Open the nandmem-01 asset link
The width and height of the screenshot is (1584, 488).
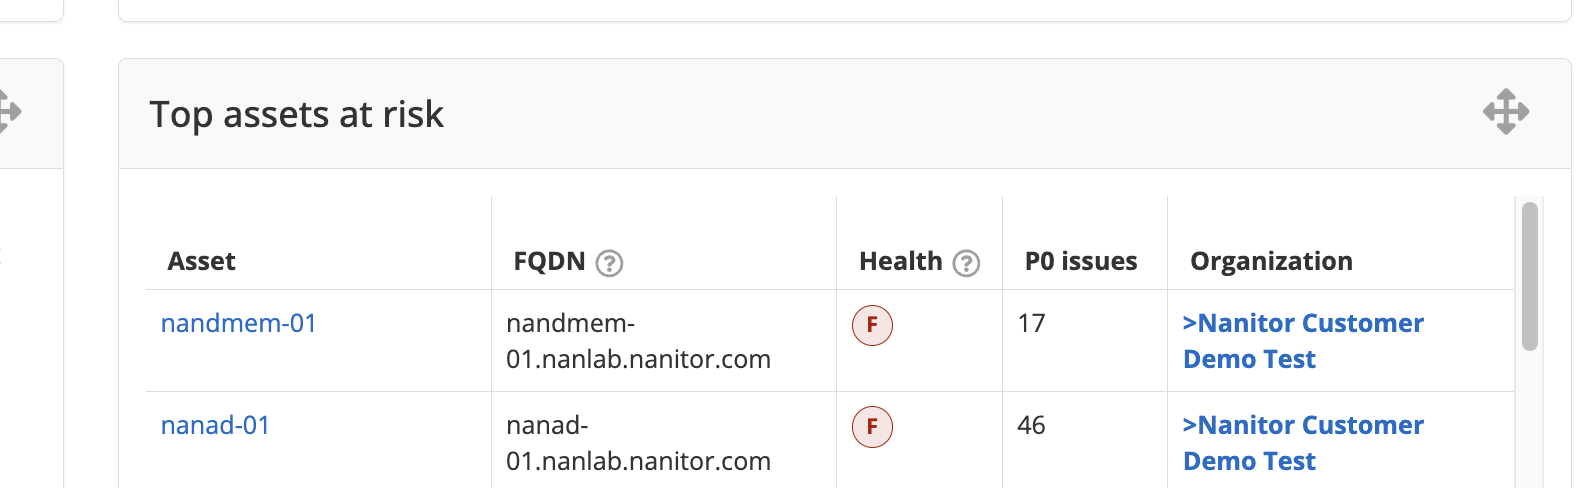tap(238, 324)
